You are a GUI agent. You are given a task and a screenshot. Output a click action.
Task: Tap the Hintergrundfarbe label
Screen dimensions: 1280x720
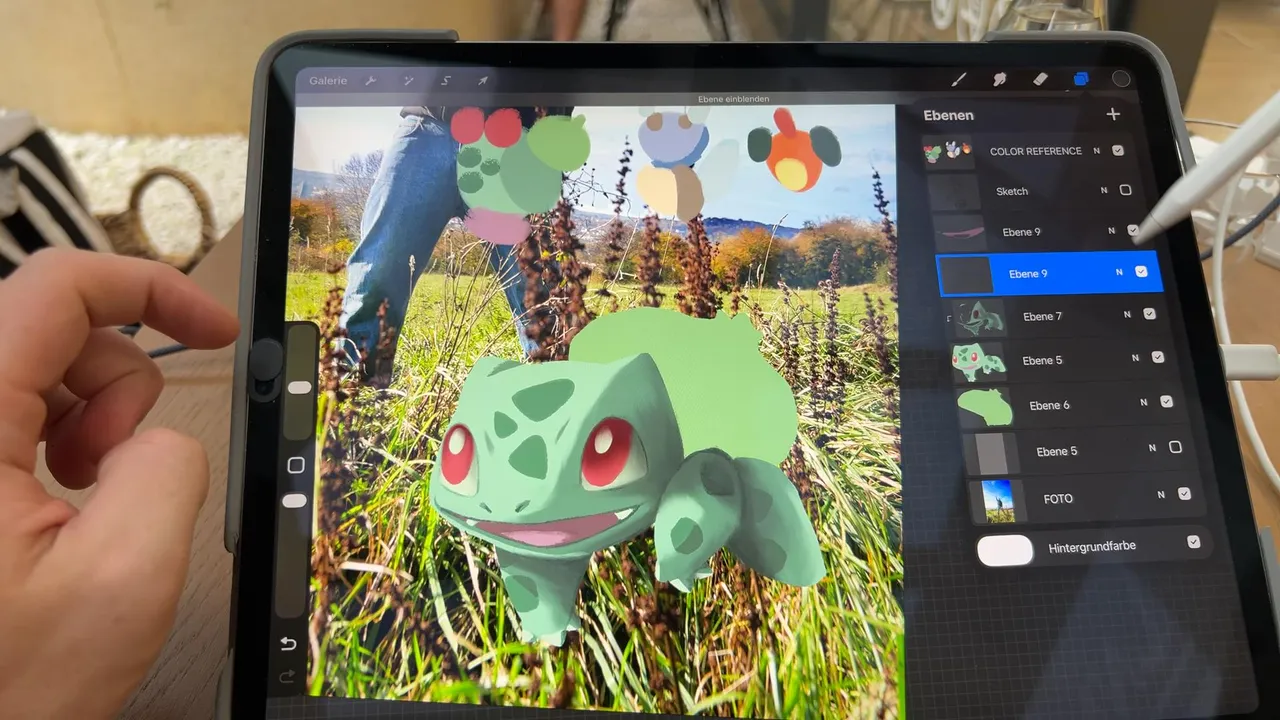1092,547
